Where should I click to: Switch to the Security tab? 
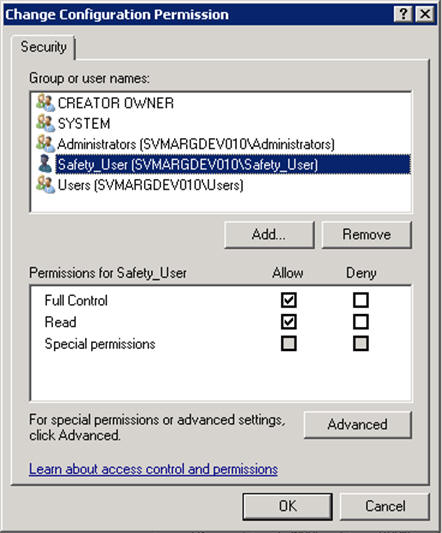click(44, 47)
